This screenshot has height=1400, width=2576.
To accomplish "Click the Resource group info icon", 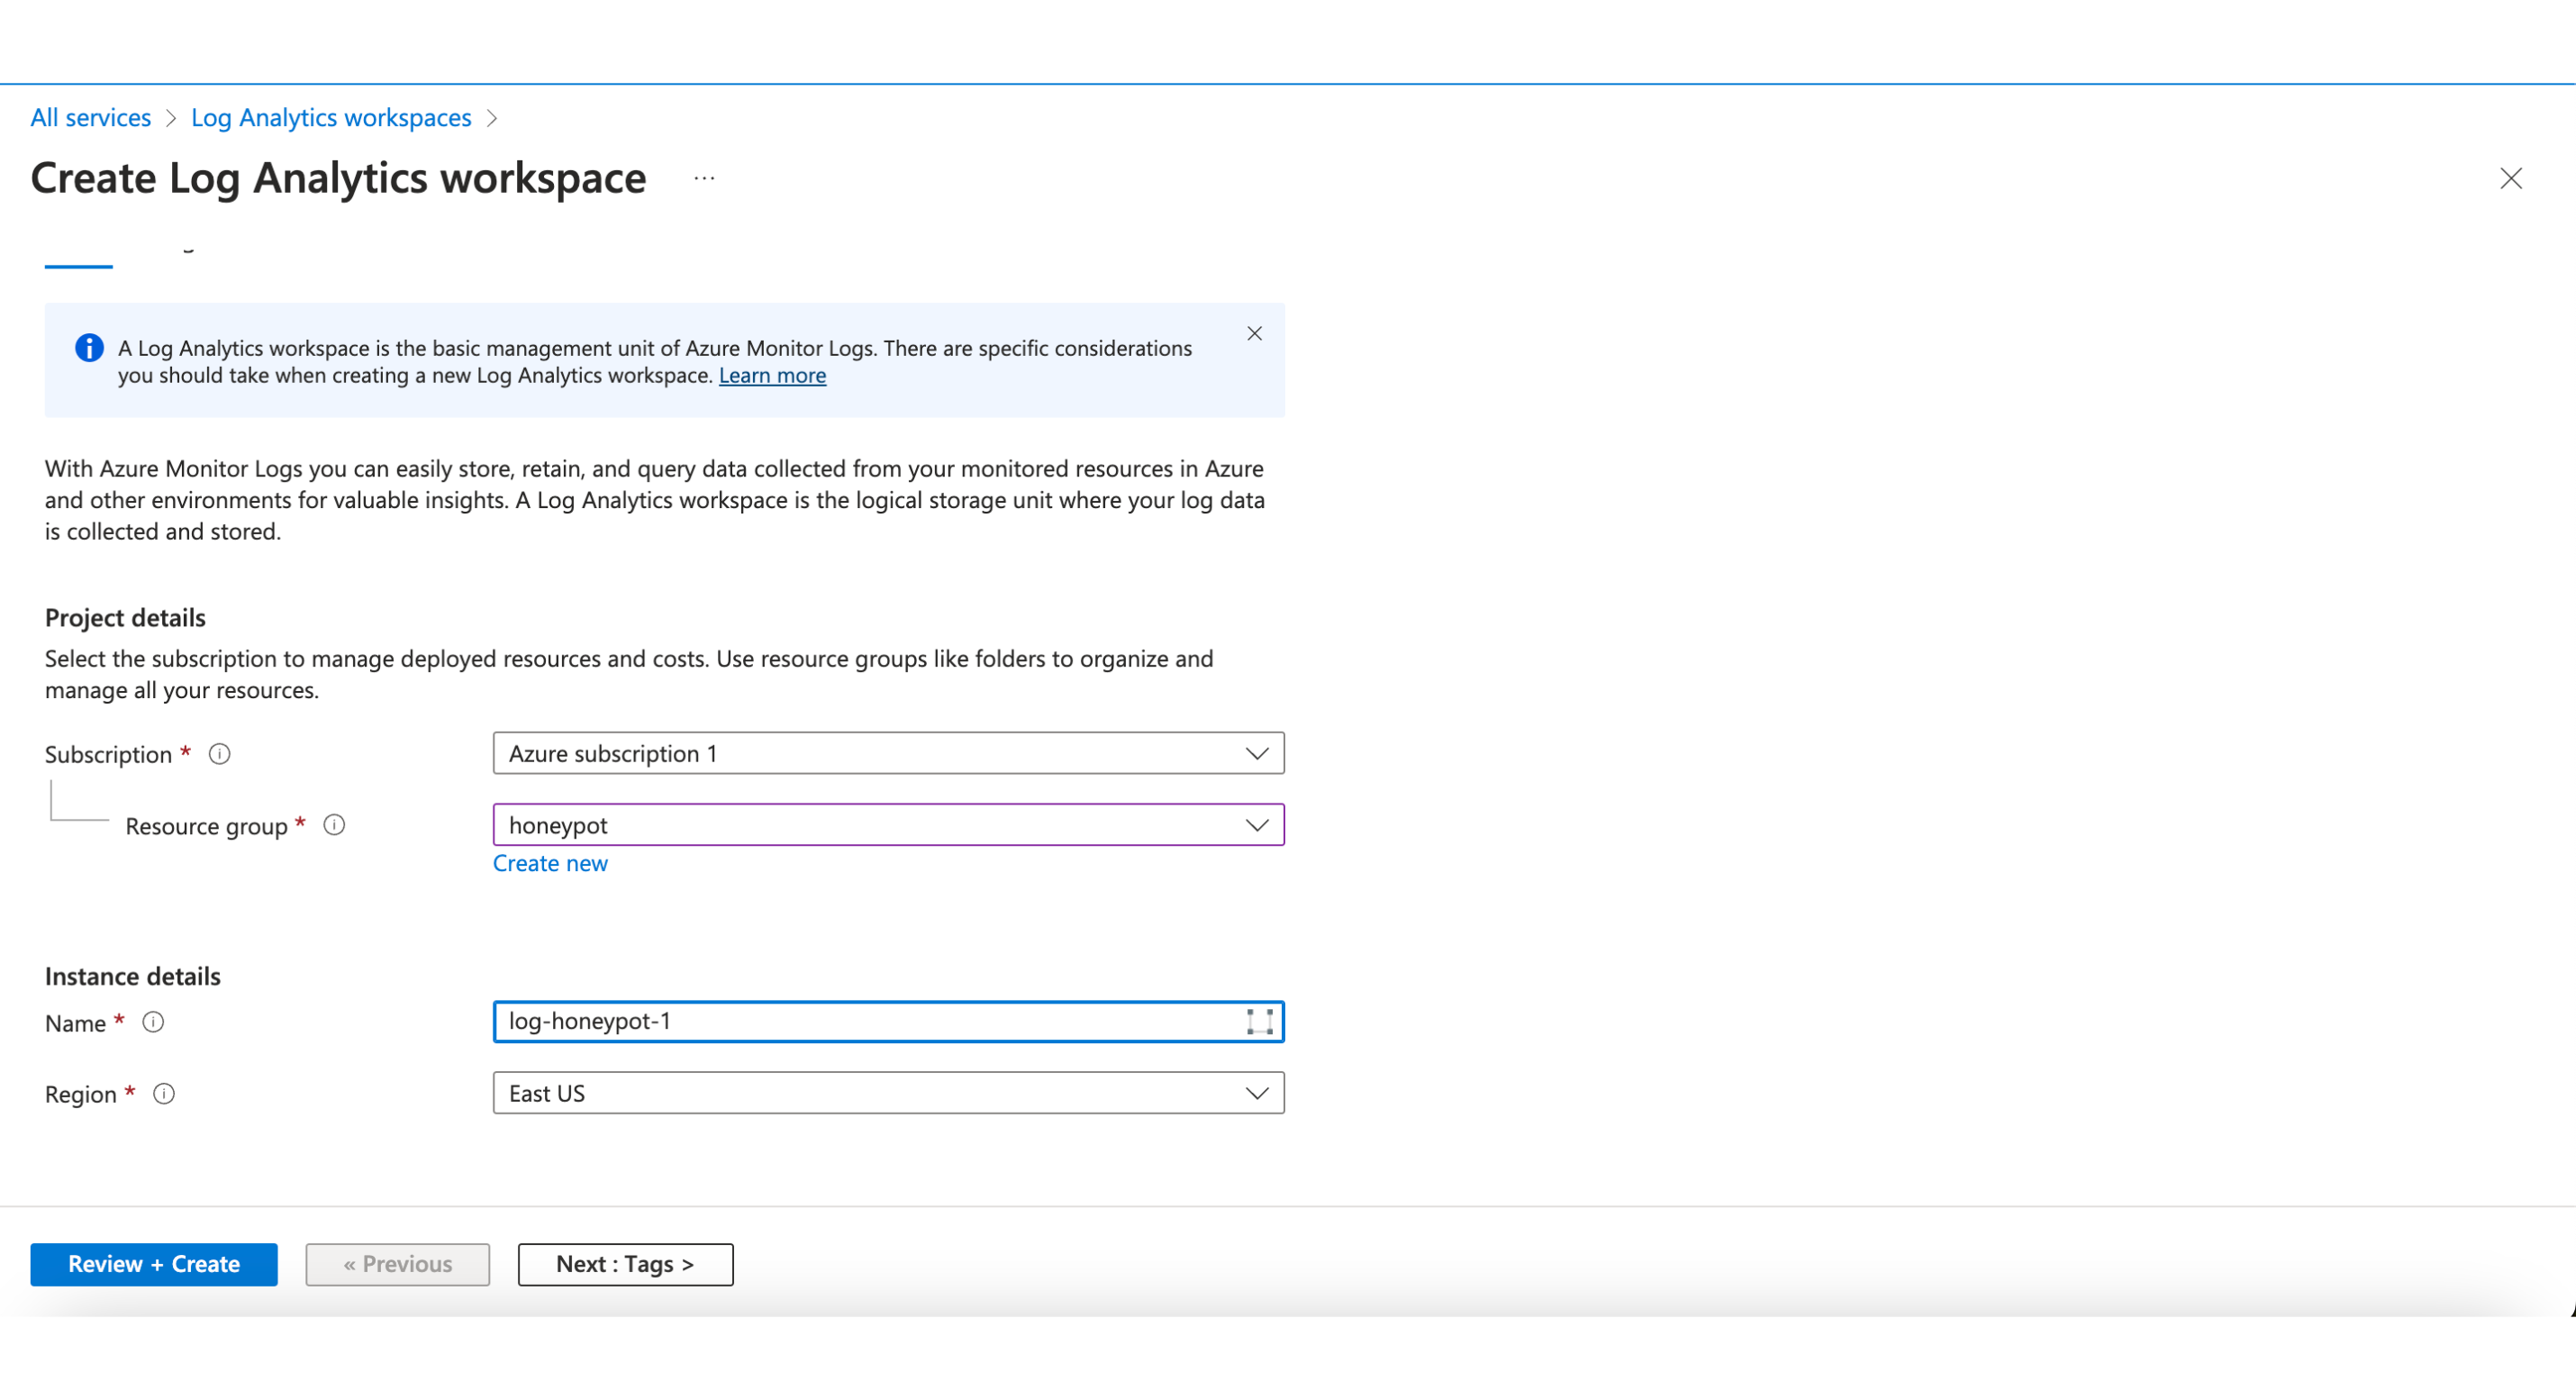I will click(334, 825).
